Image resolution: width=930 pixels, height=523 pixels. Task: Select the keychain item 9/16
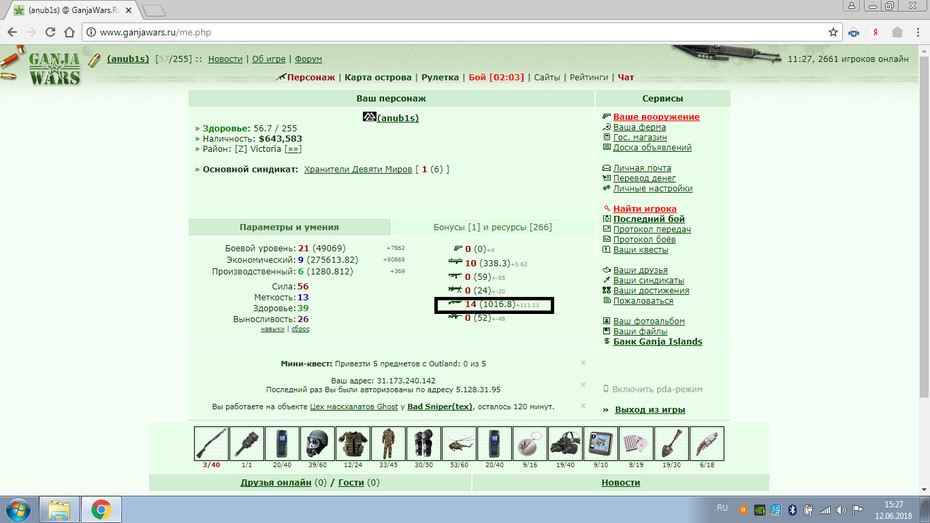(x=530, y=443)
